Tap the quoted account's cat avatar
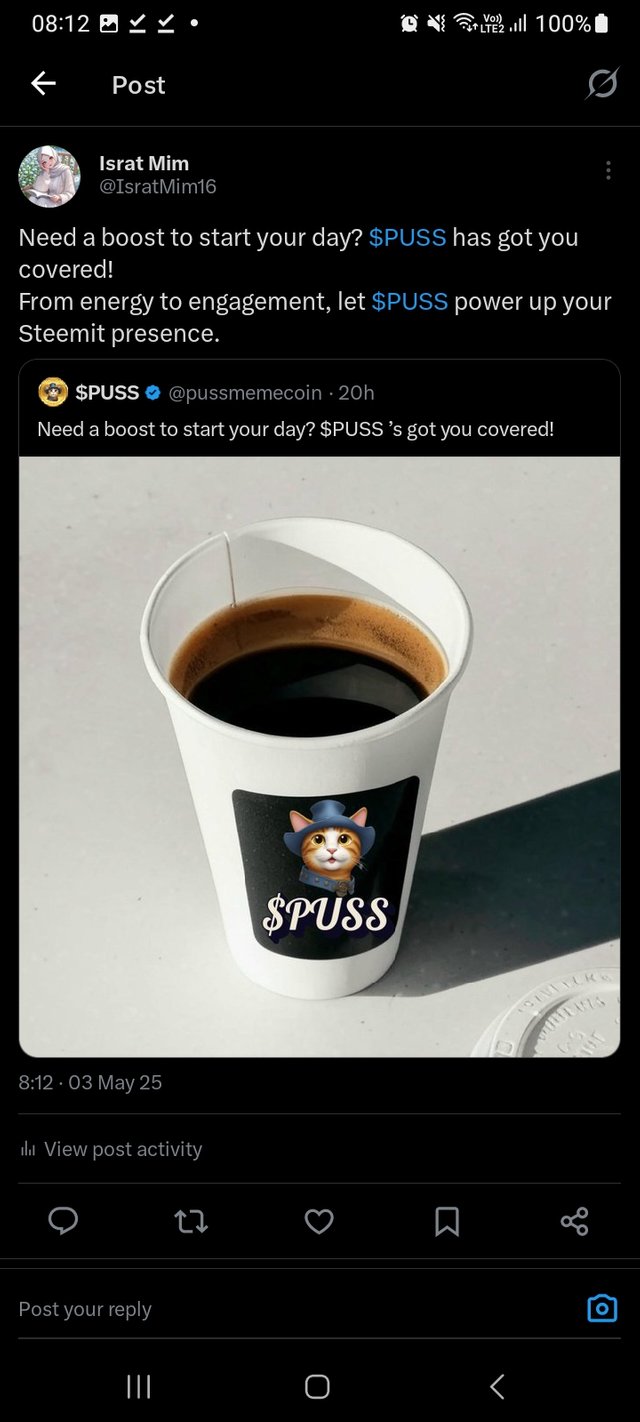 tap(53, 393)
